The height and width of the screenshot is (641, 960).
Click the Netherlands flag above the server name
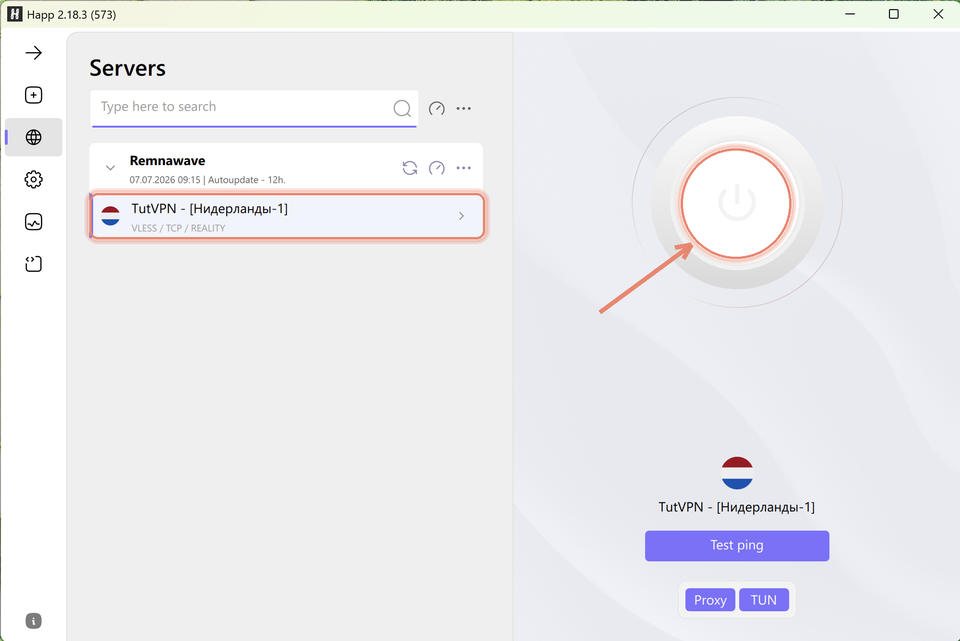pos(737,473)
